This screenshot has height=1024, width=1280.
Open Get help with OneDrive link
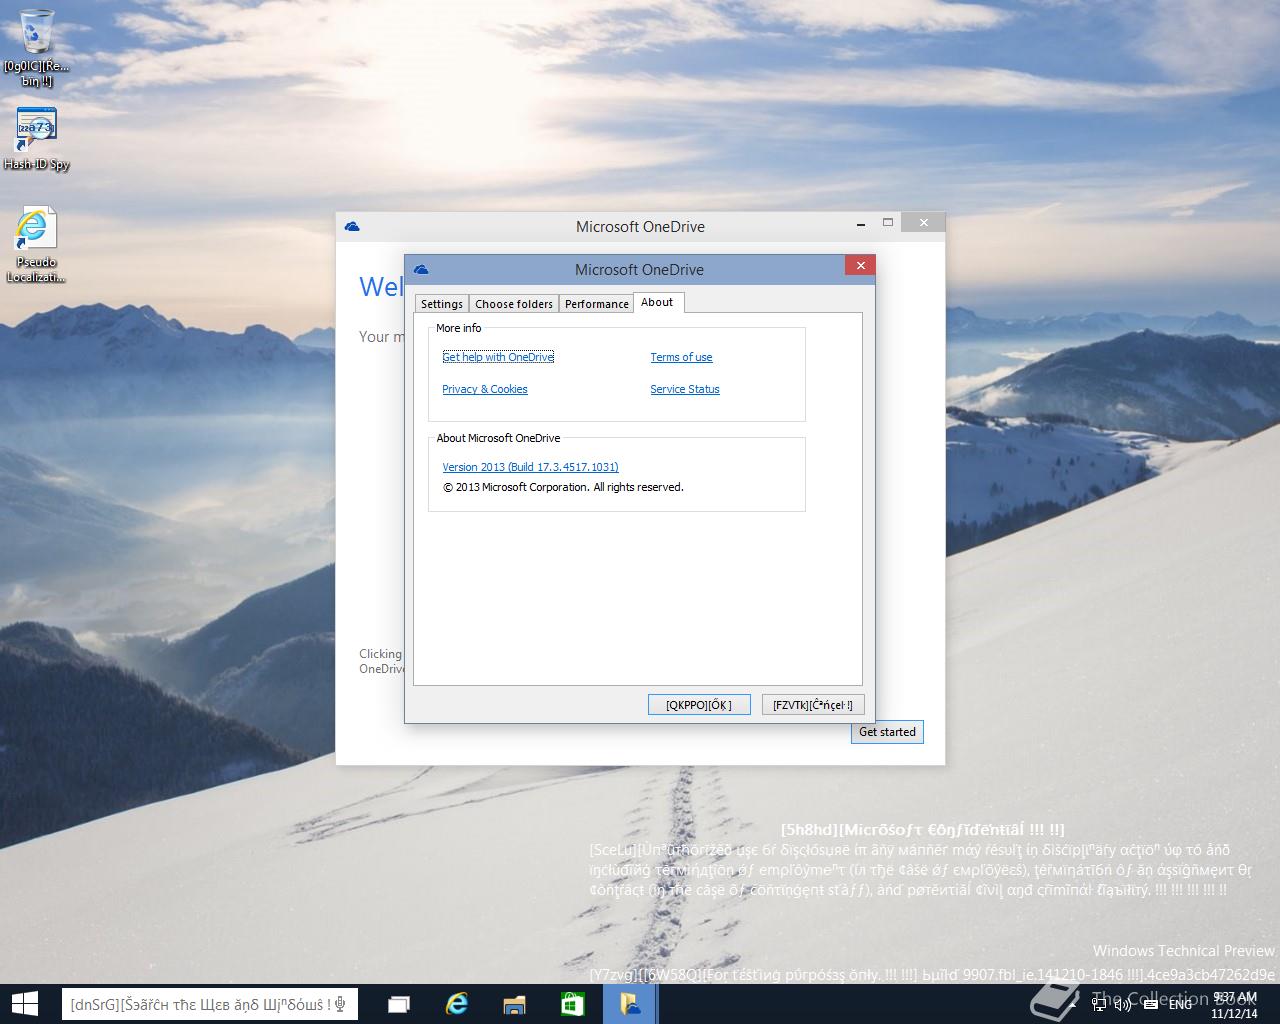click(498, 357)
